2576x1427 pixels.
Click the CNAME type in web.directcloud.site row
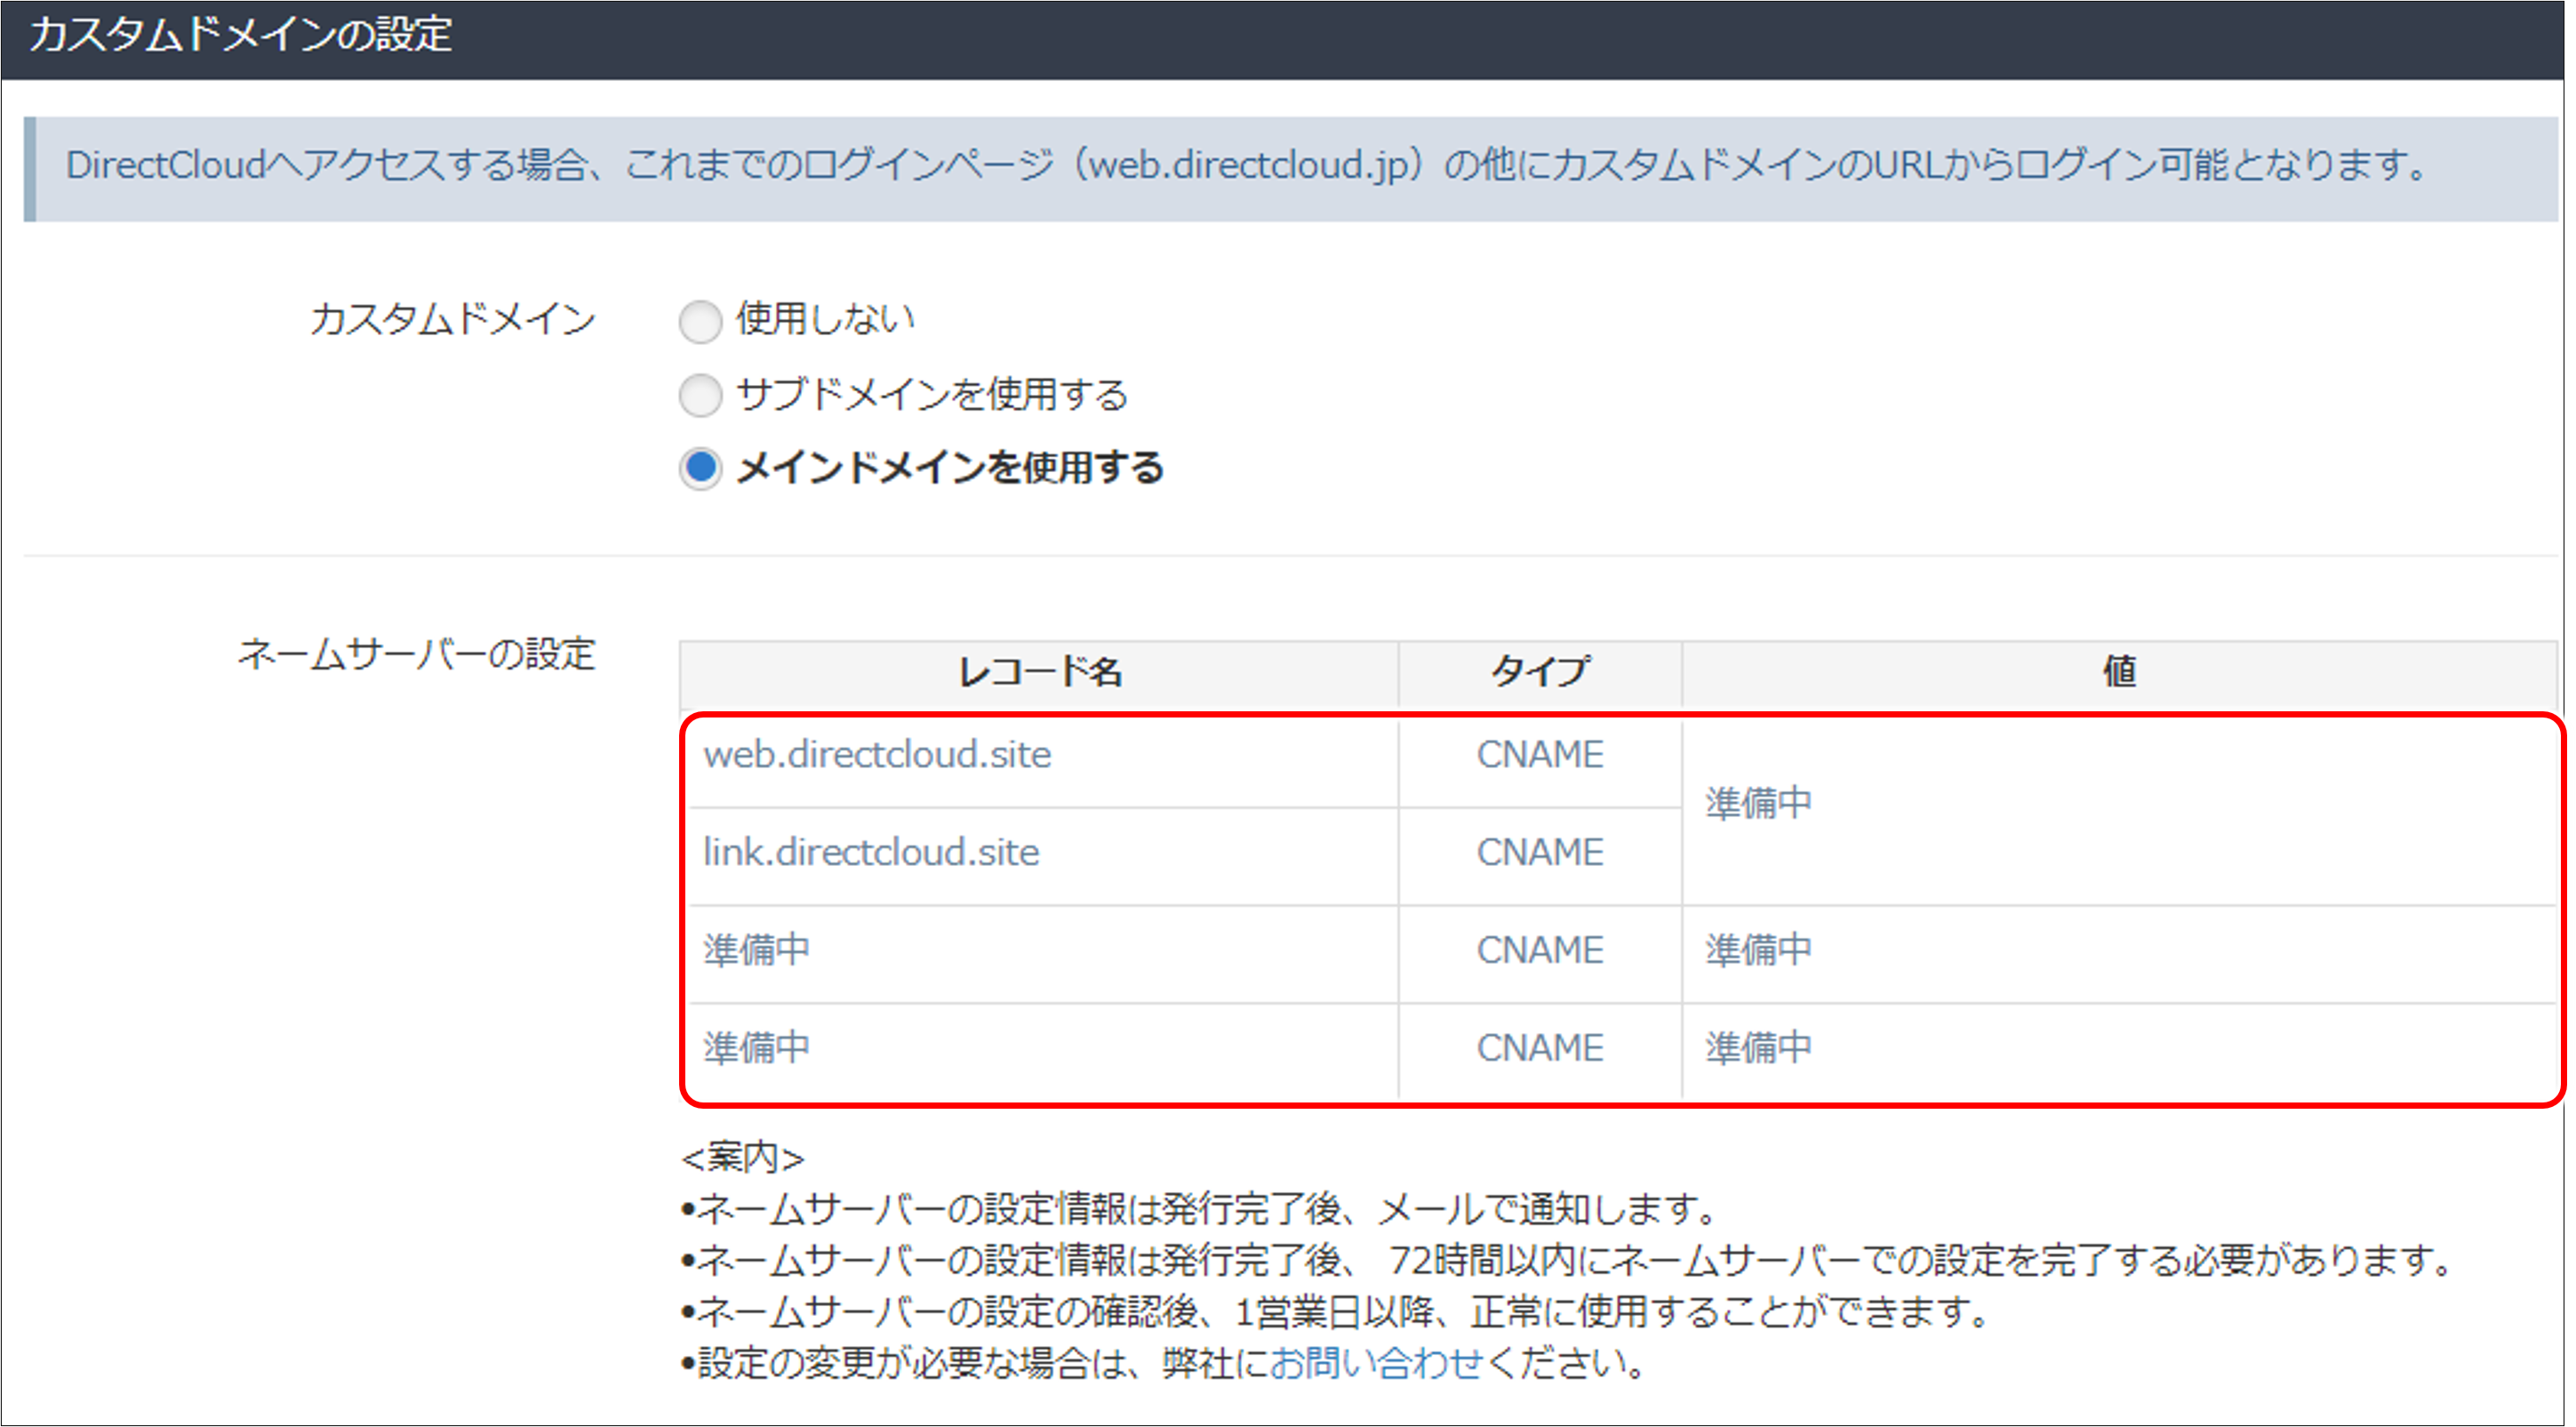(x=1540, y=755)
